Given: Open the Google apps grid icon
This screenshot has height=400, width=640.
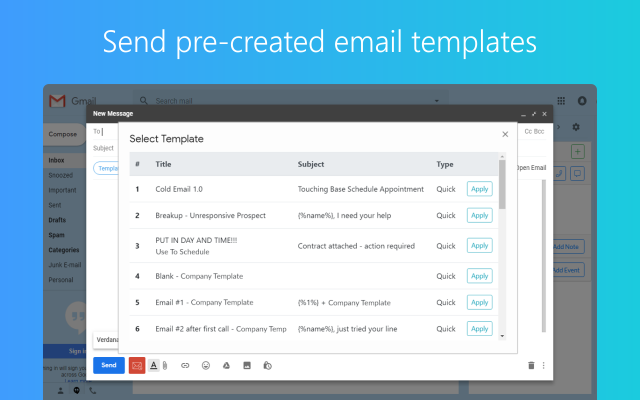Looking at the screenshot, I should coord(561,101).
